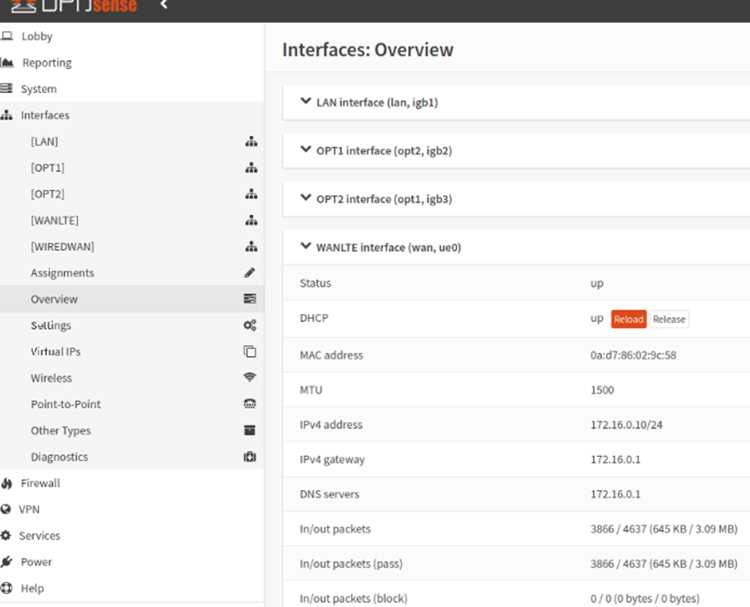Image resolution: width=750 pixels, height=607 pixels.
Task: Click the pencil icon beside Assignments
Action: [250, 273]
